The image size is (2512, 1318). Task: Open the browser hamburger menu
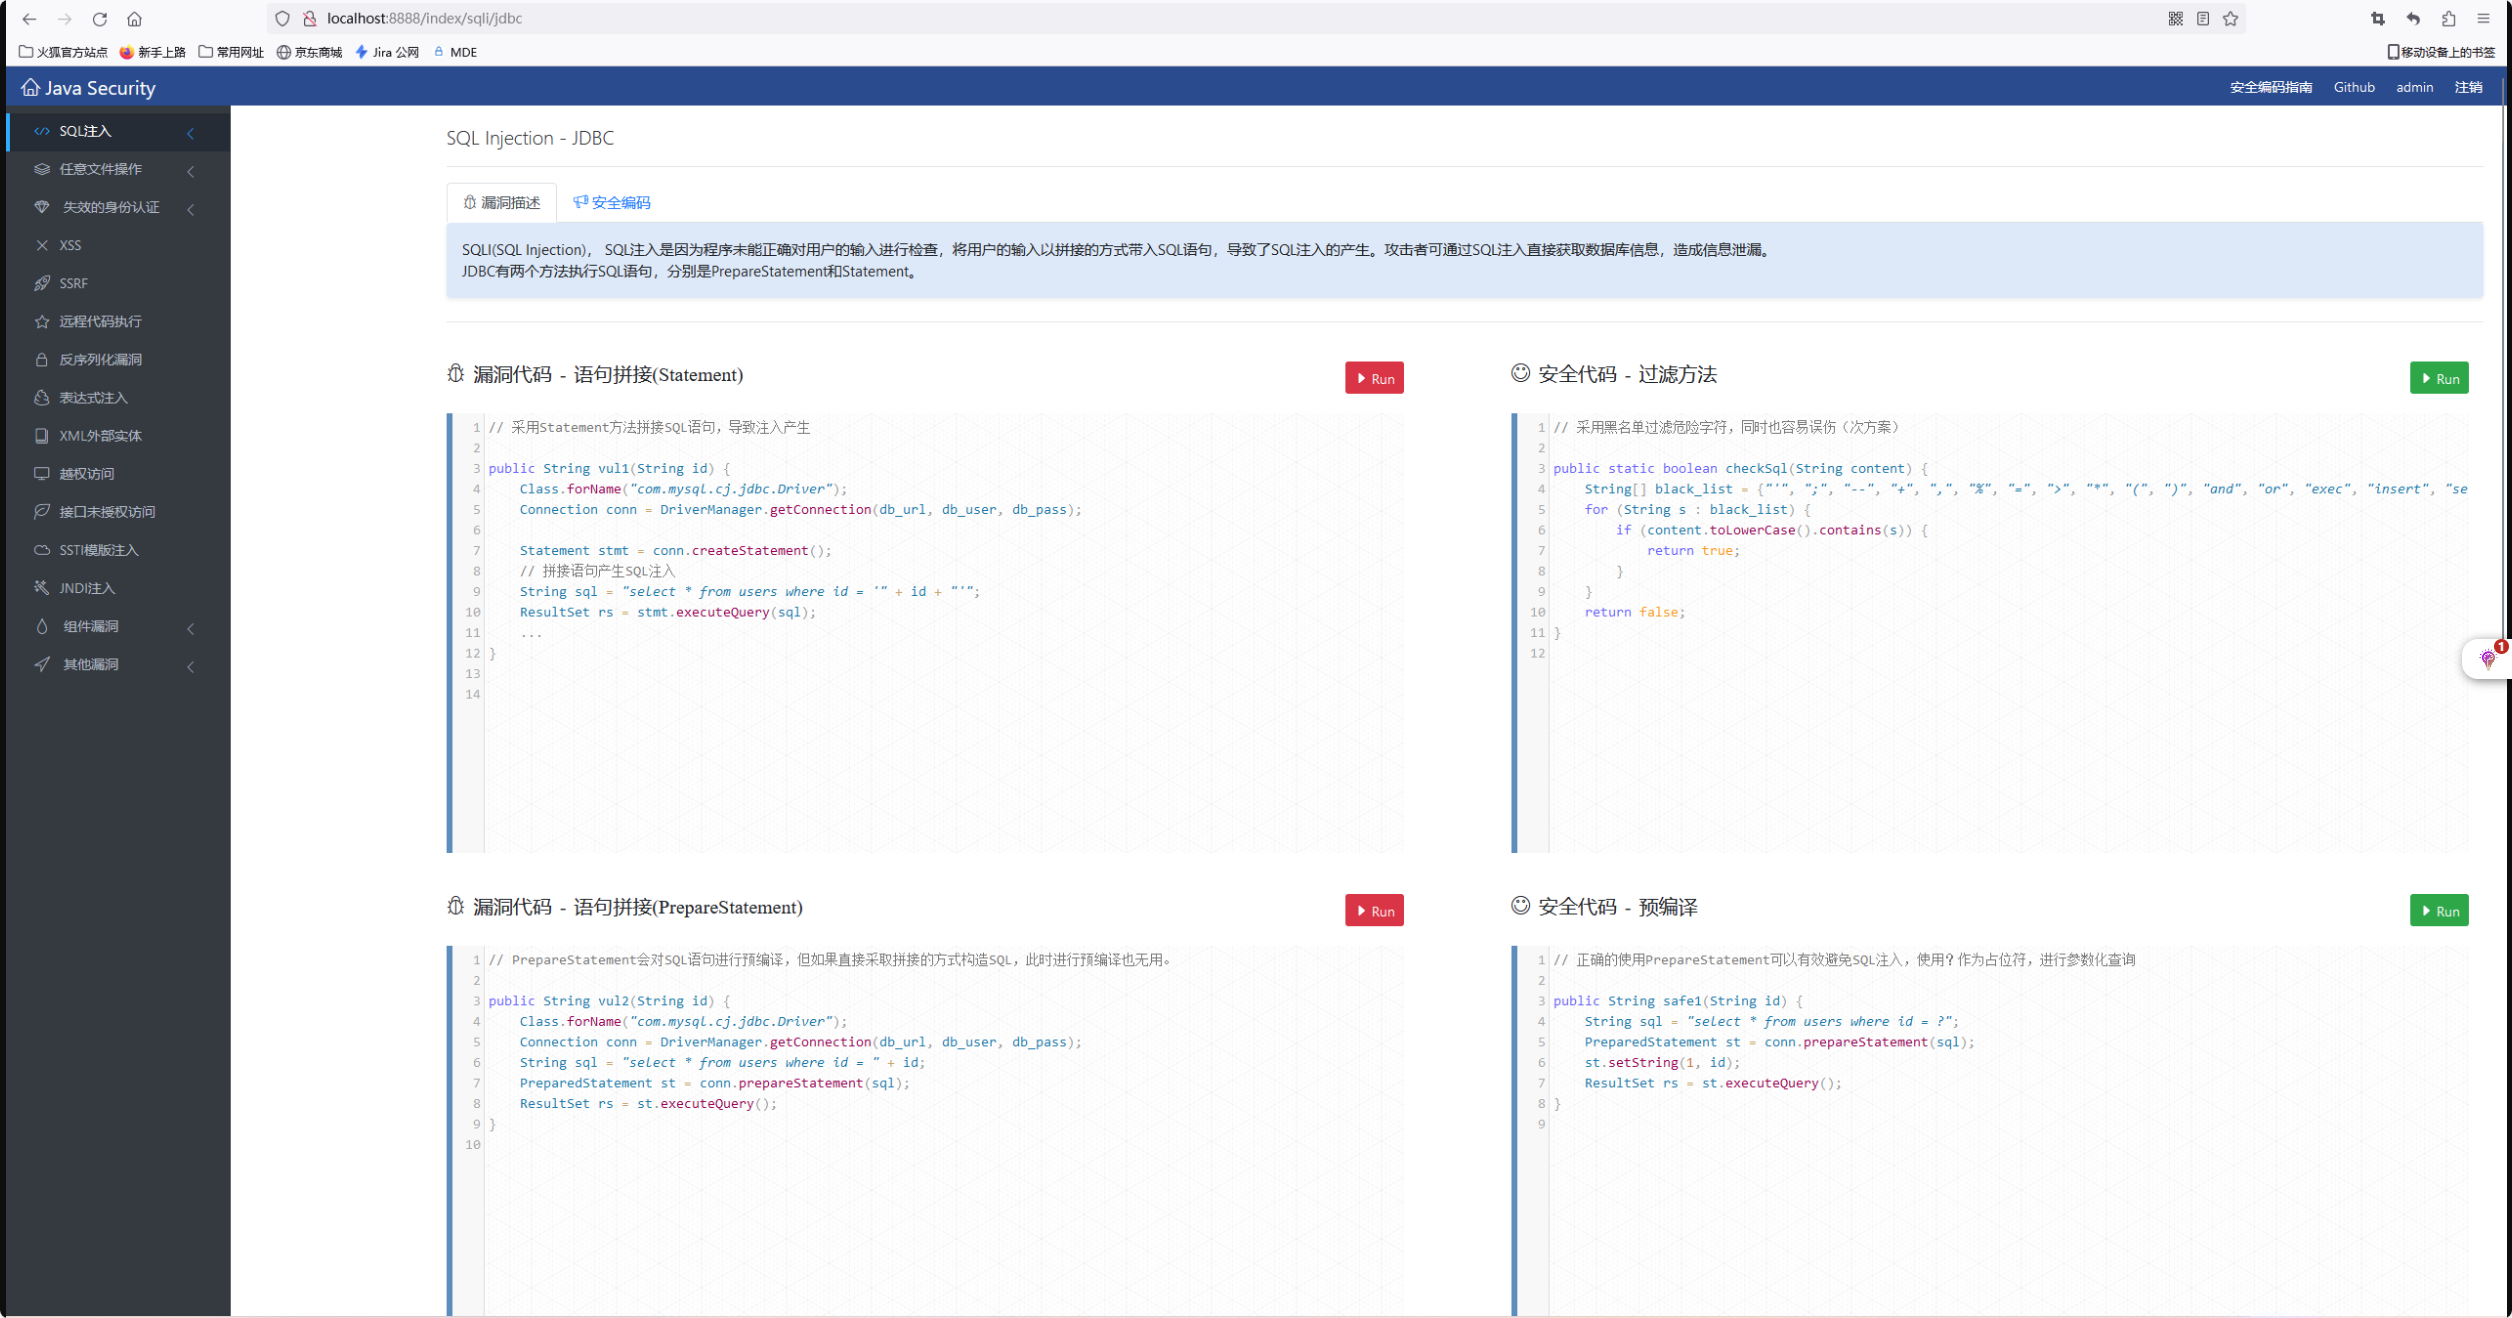(x=2483, y=19)
